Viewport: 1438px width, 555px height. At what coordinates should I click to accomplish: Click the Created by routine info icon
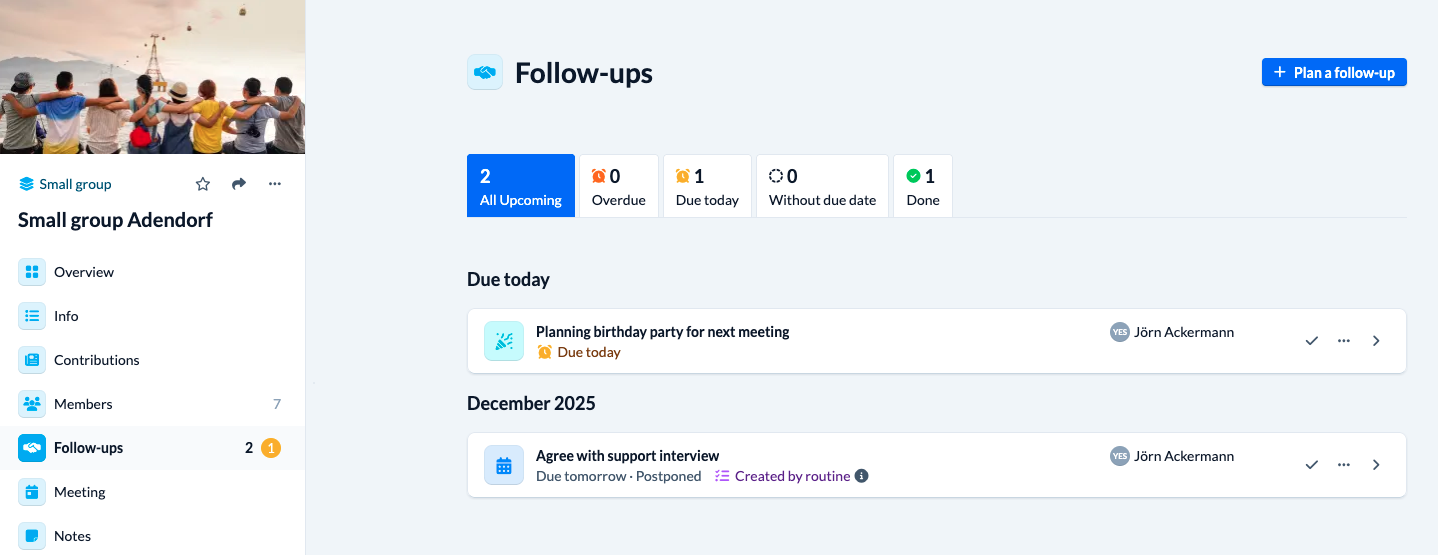pyautogui.click(x=862, y=476)
